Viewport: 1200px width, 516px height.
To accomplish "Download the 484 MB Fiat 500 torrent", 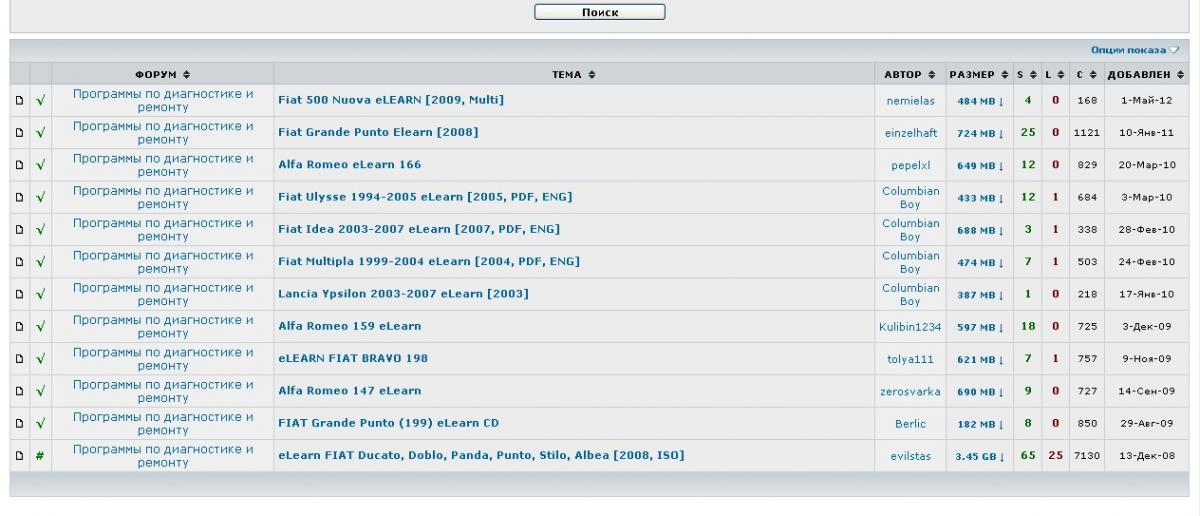I will coord(979,101).
